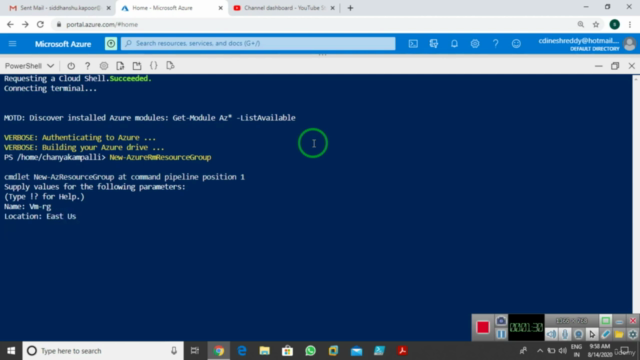Toggle recorder system audio speaker

[x=551, y=334]
